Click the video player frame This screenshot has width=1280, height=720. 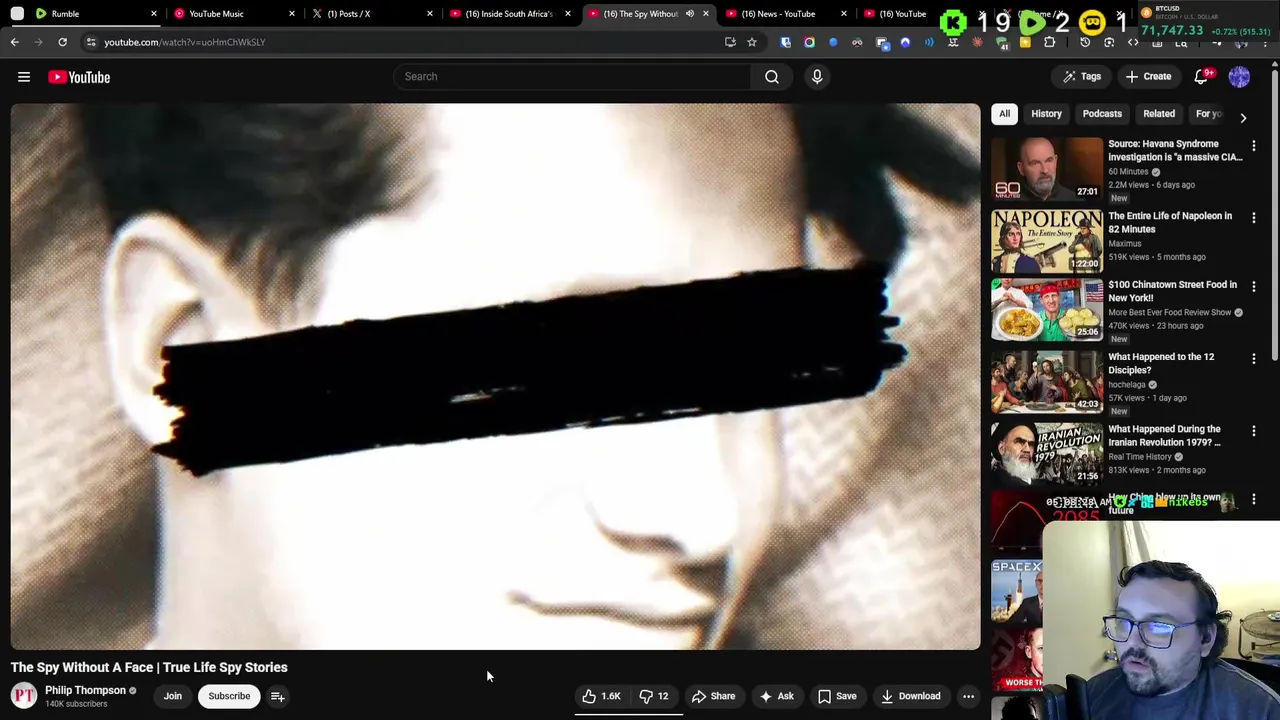(495, 377)
